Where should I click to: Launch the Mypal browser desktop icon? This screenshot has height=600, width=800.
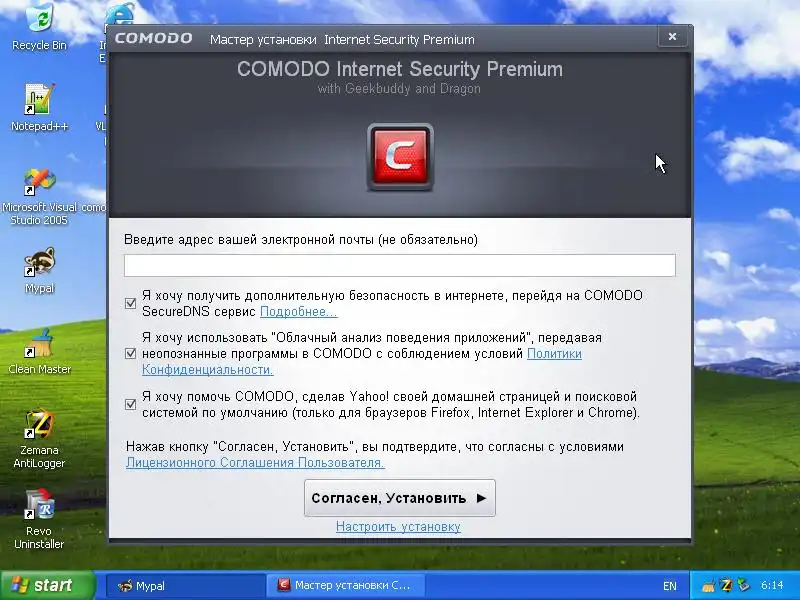(x=39, y=270)
